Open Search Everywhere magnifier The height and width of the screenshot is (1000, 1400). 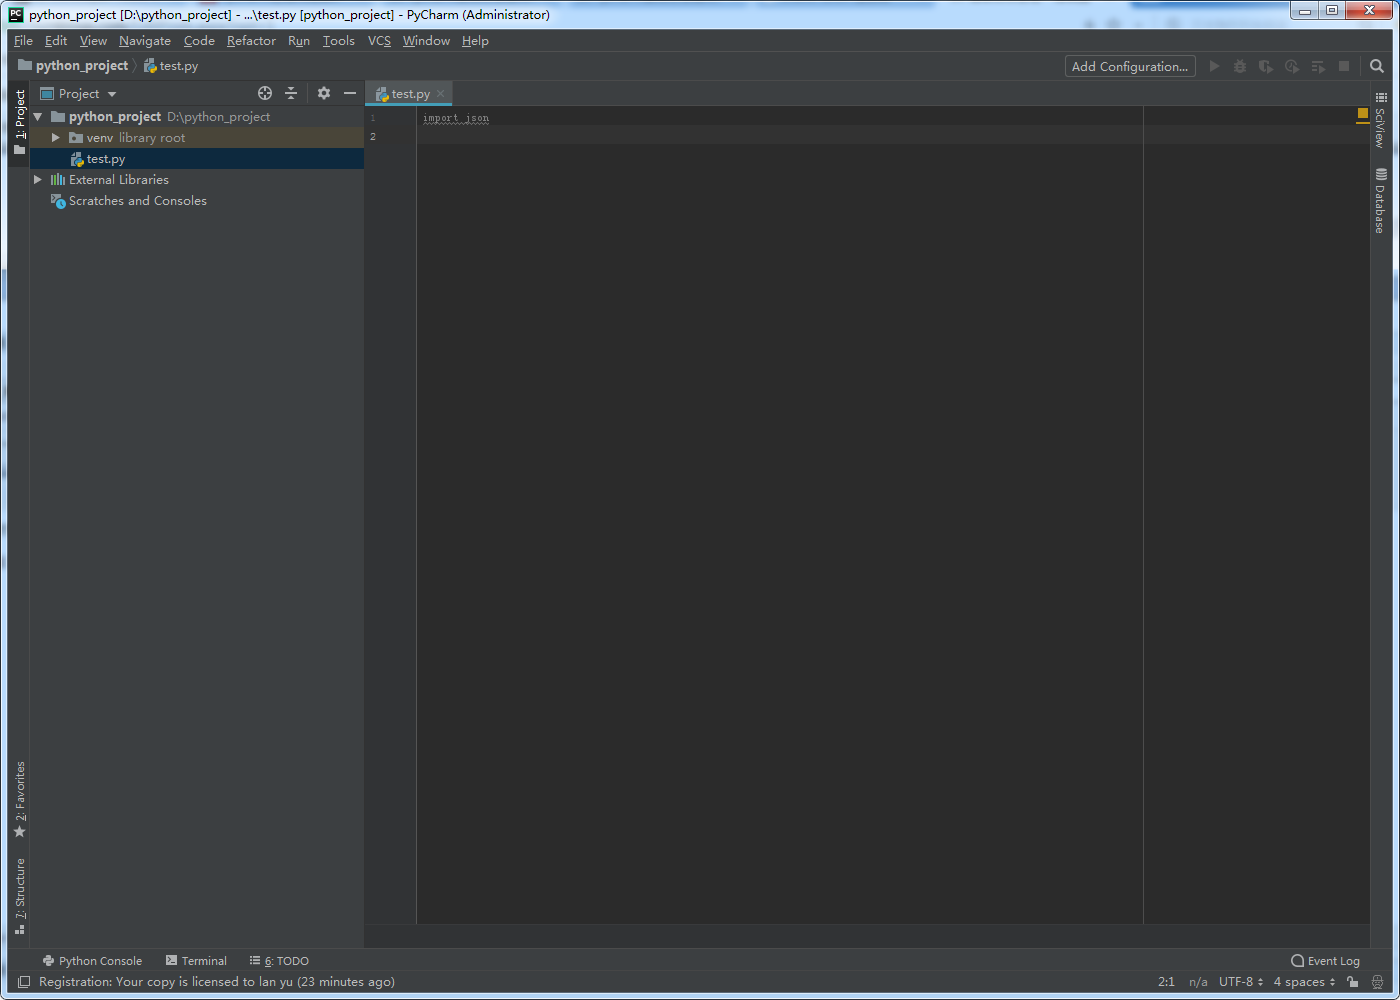(x=1377, y=66)
